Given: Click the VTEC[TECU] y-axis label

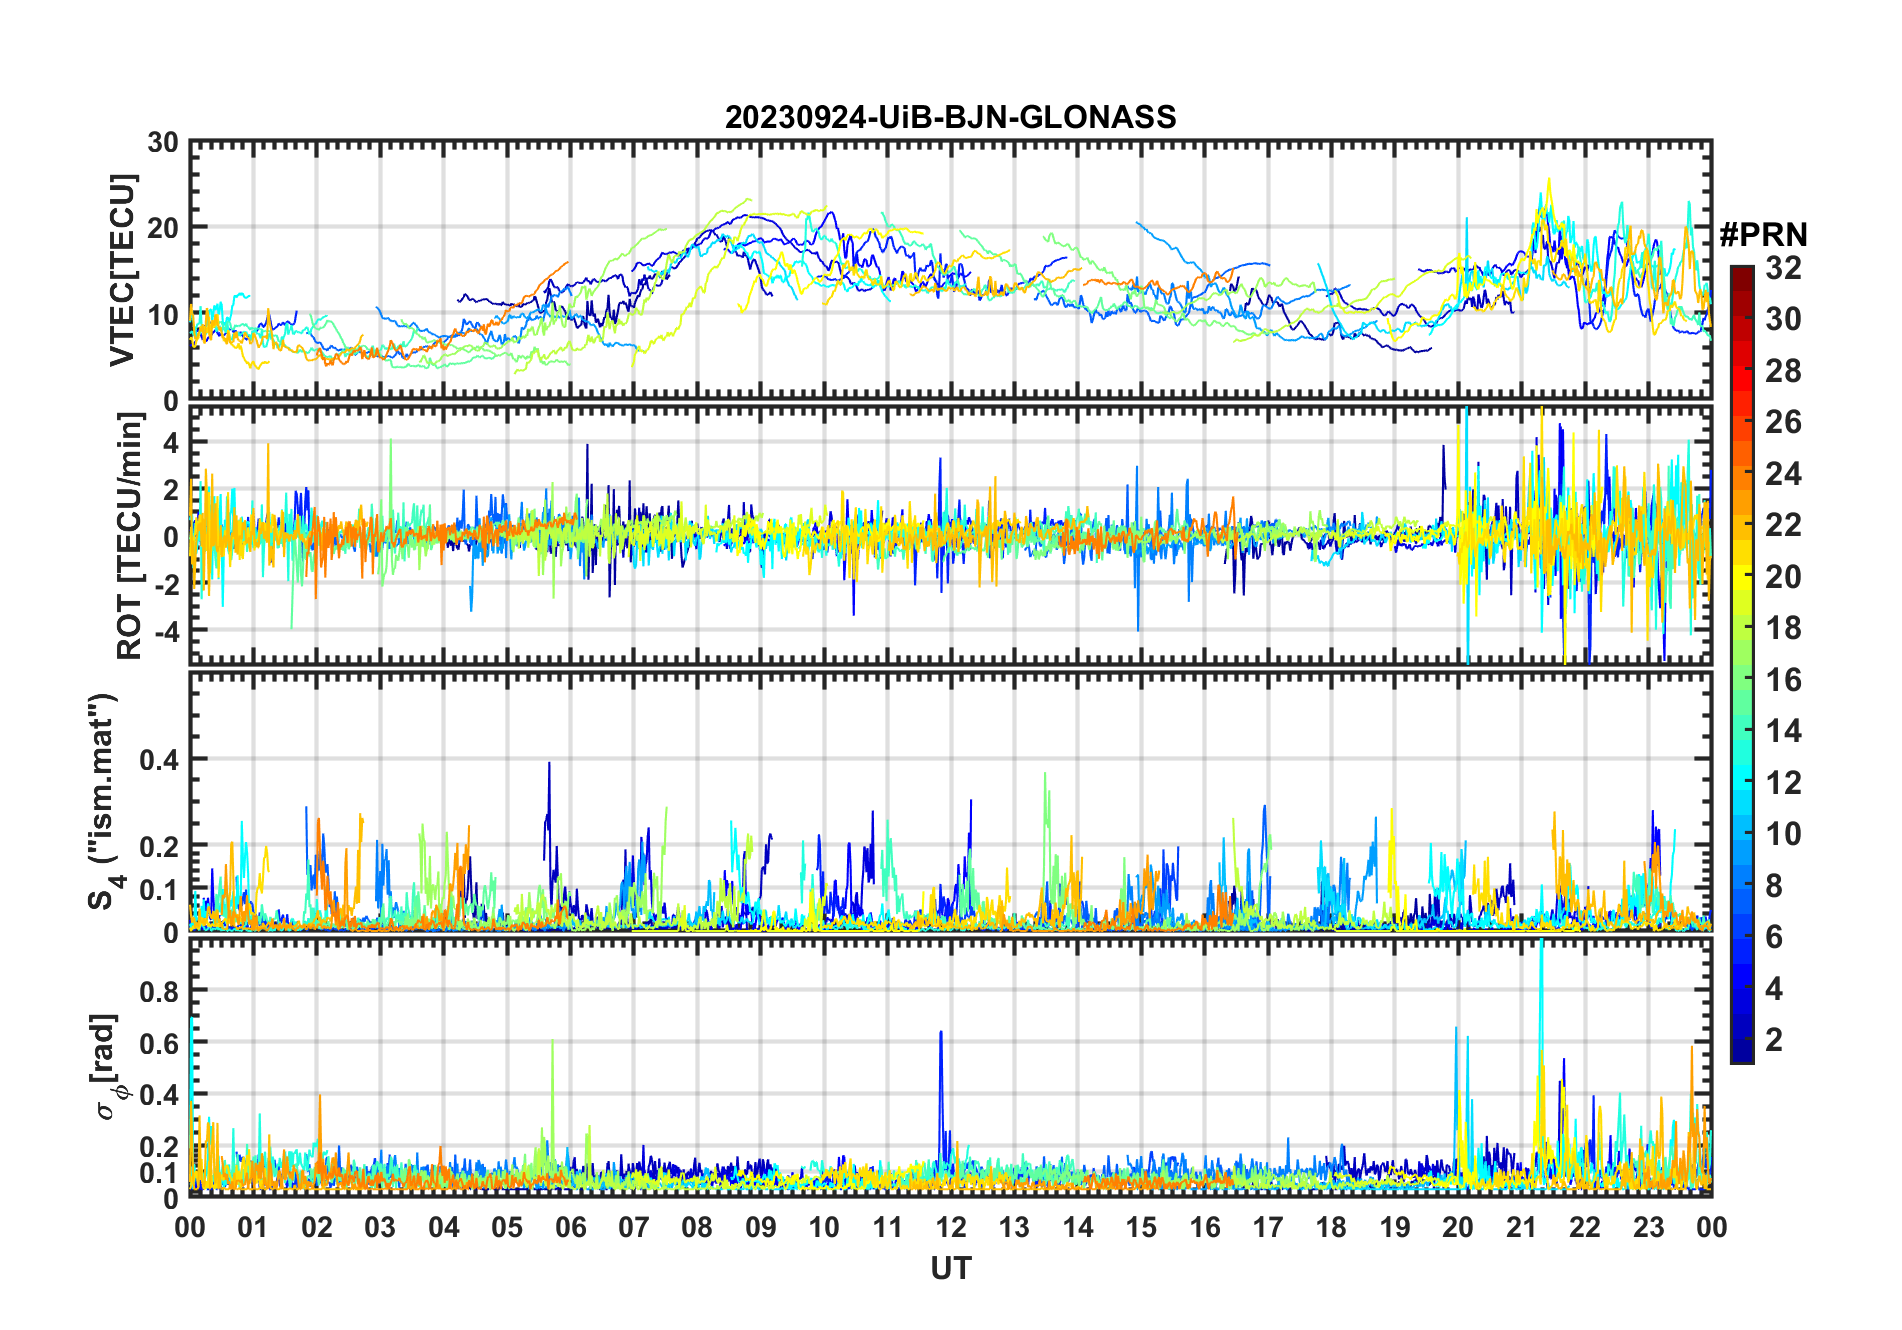Looking at the screenshot, I should (122, 271).
